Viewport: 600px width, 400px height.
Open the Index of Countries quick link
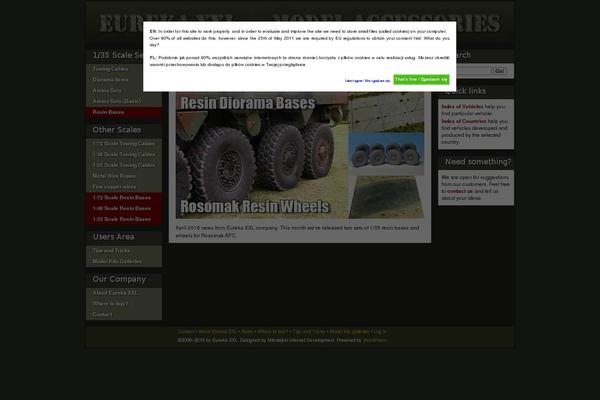click(464, 121)
